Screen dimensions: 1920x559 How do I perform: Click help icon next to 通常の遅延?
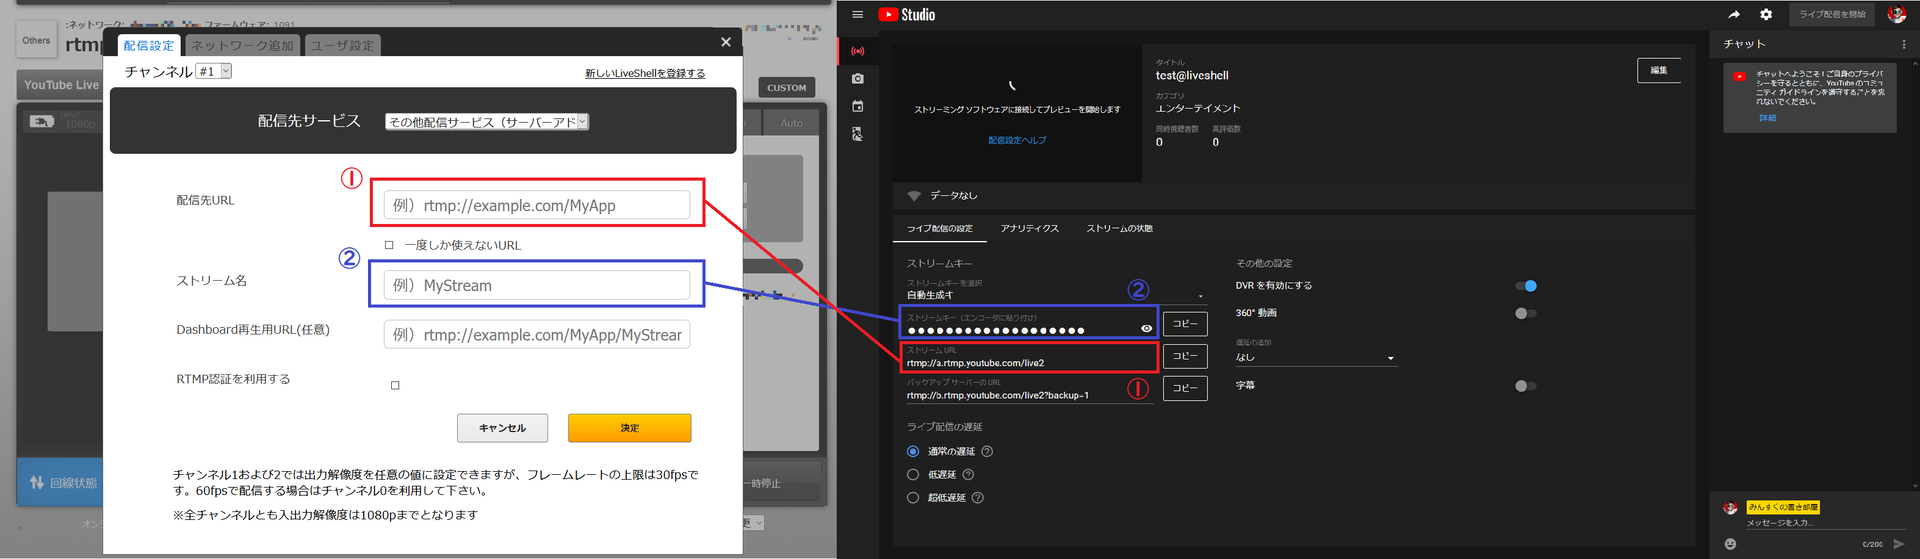point(987,452)
